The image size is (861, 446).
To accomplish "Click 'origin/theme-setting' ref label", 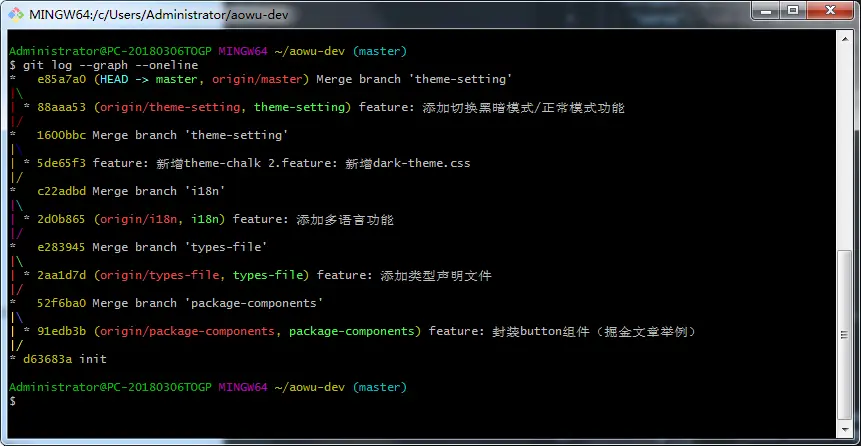I will [170, 107].
